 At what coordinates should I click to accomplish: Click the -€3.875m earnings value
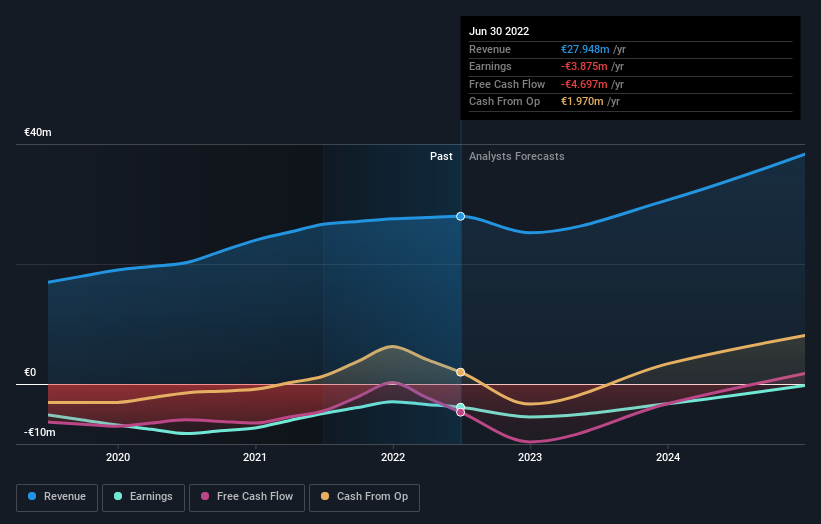tap(584, 66)
